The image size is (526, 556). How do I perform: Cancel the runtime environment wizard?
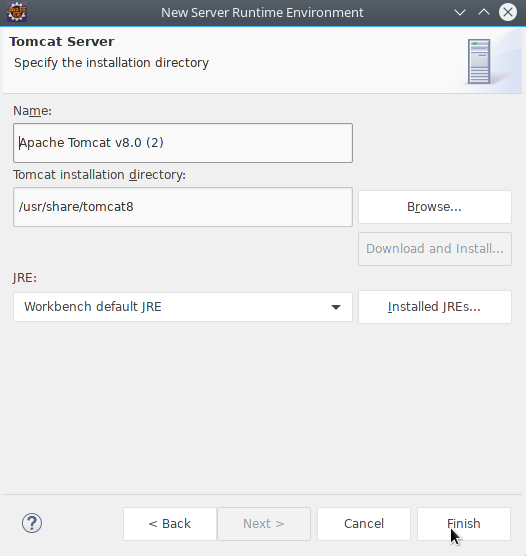point(364,524)
